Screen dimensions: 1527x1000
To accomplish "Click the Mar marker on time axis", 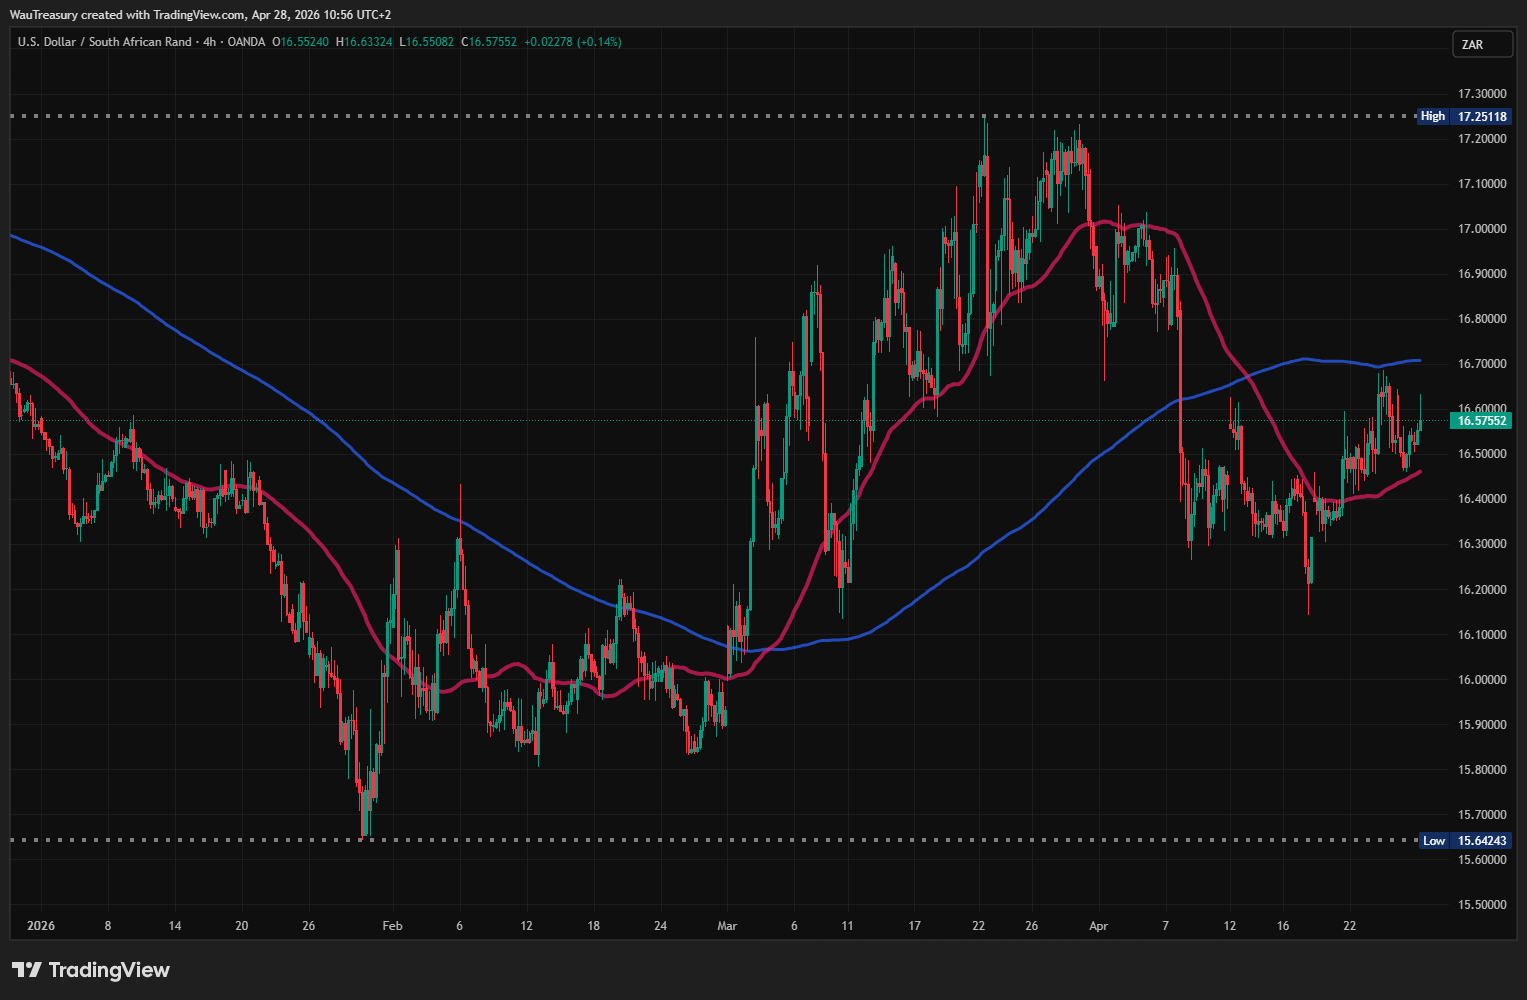I will point(727,926).
